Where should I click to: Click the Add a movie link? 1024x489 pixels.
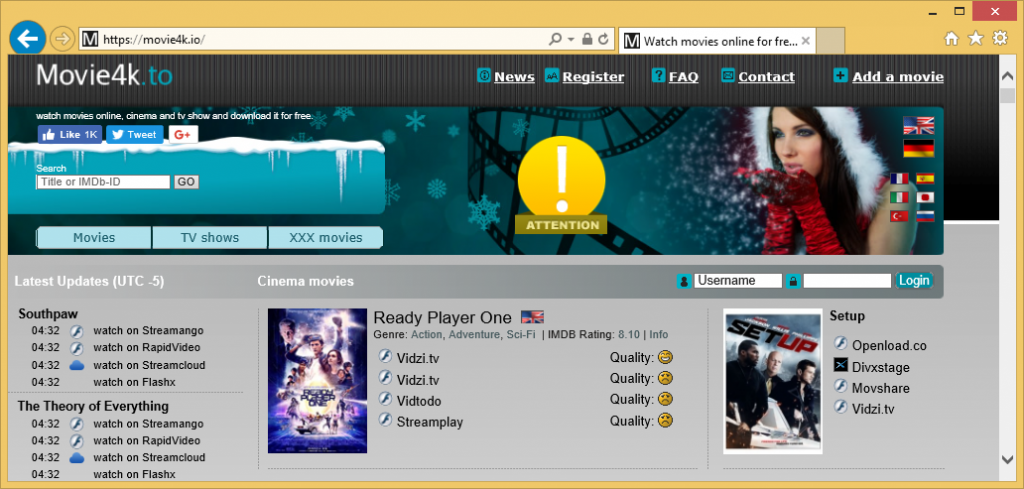pos(897,77)
